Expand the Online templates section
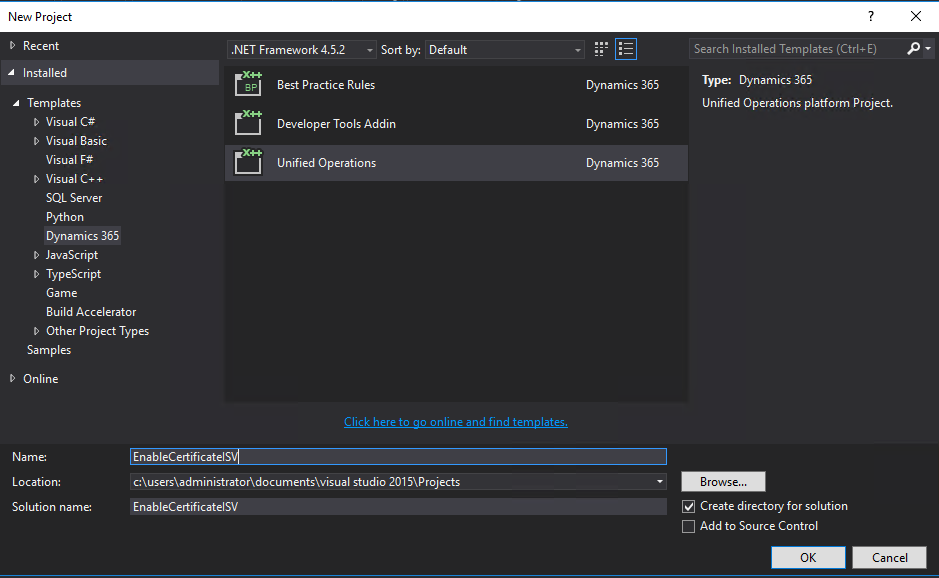 (13, 379)
